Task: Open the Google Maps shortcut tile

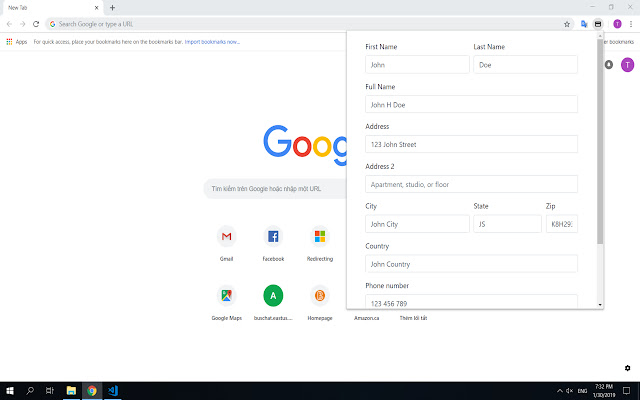Action: point(227,303)
